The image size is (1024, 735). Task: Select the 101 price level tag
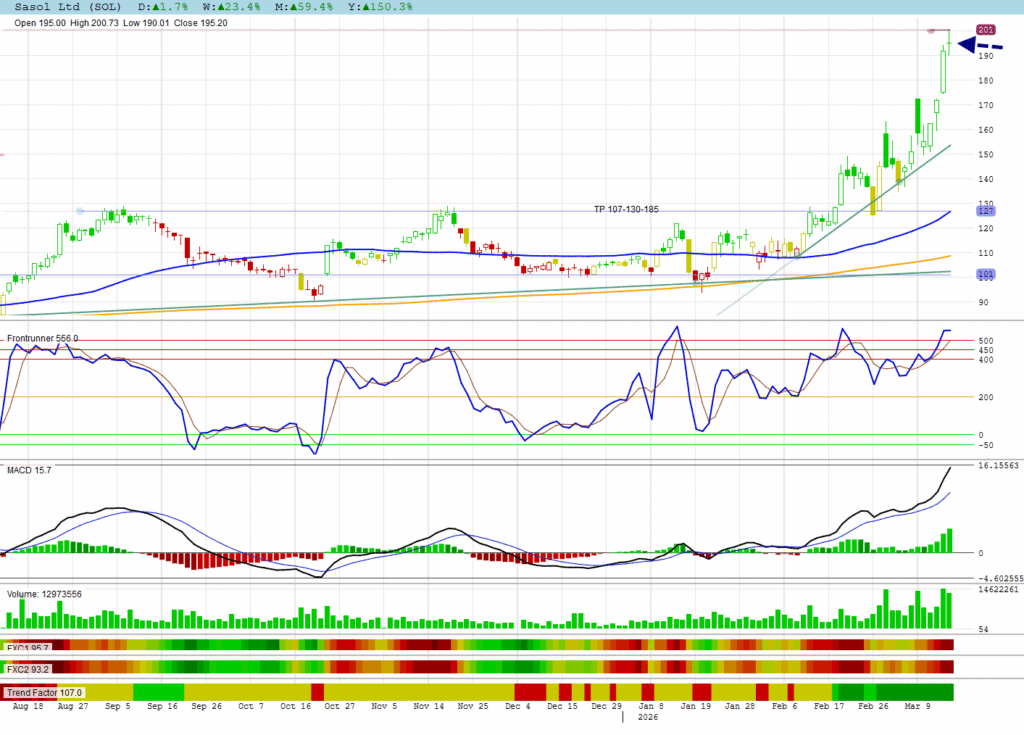click(984, 275)
